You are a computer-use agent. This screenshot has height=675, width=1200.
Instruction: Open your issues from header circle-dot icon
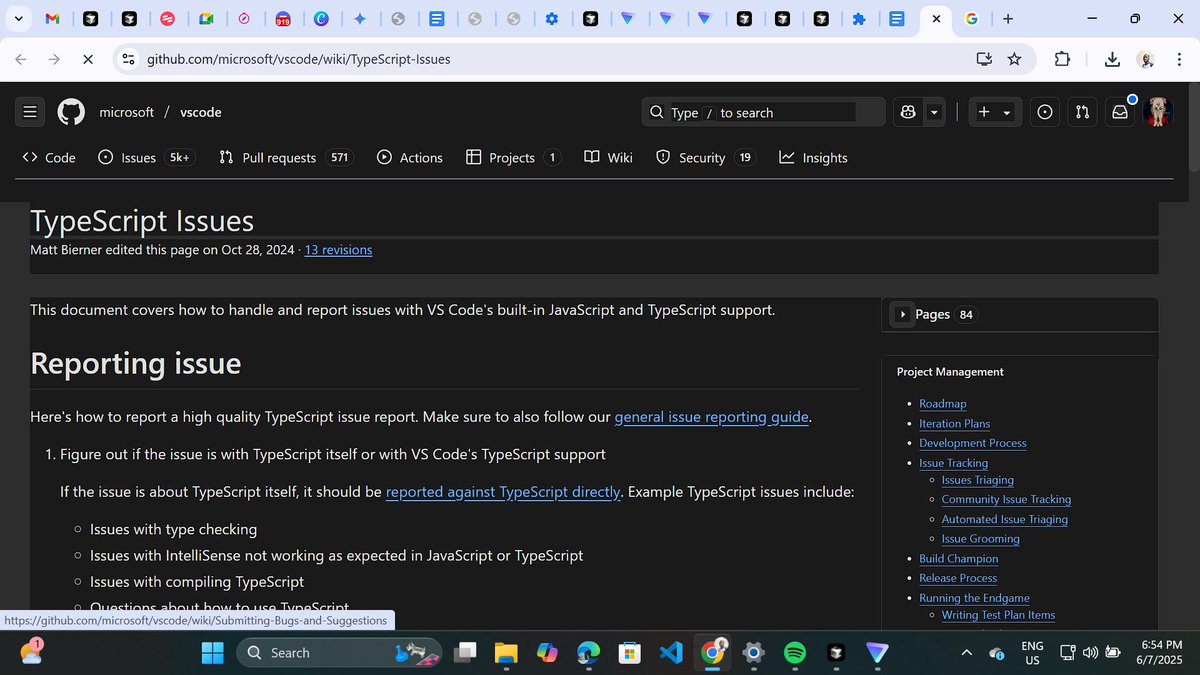[x=1045, y=112]
